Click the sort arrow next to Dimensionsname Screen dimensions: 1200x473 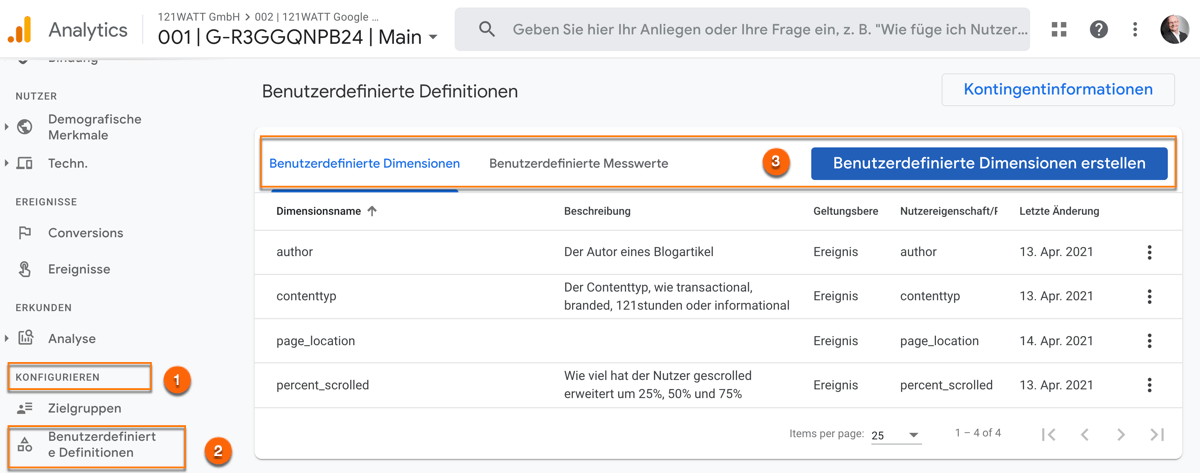372,211
